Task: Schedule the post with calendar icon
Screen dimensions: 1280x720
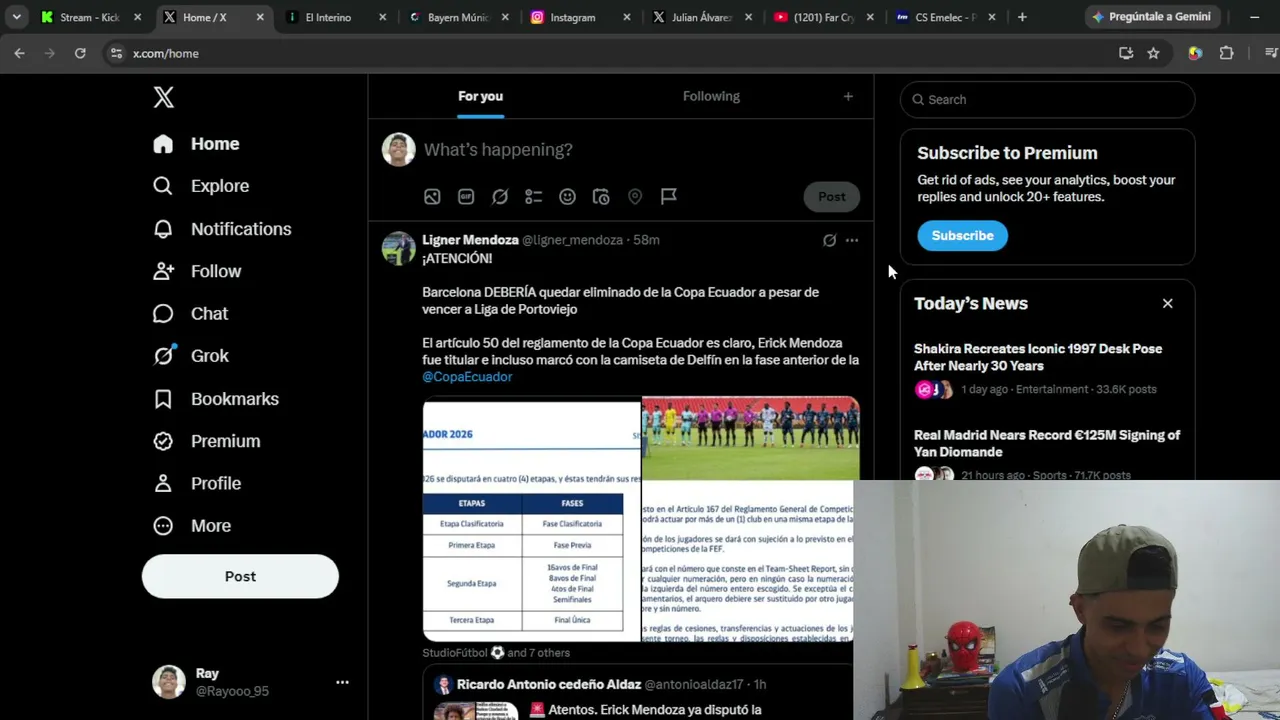Action: (601, 197)
